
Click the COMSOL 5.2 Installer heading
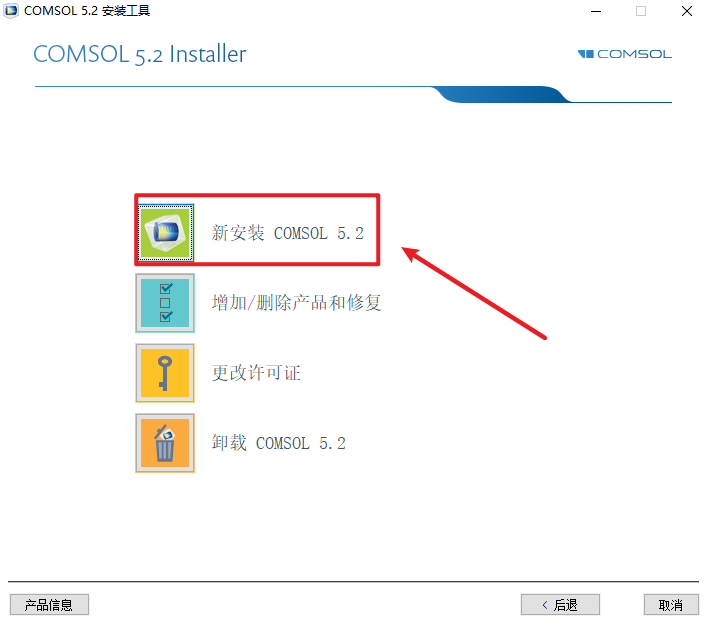click(140, 54)
